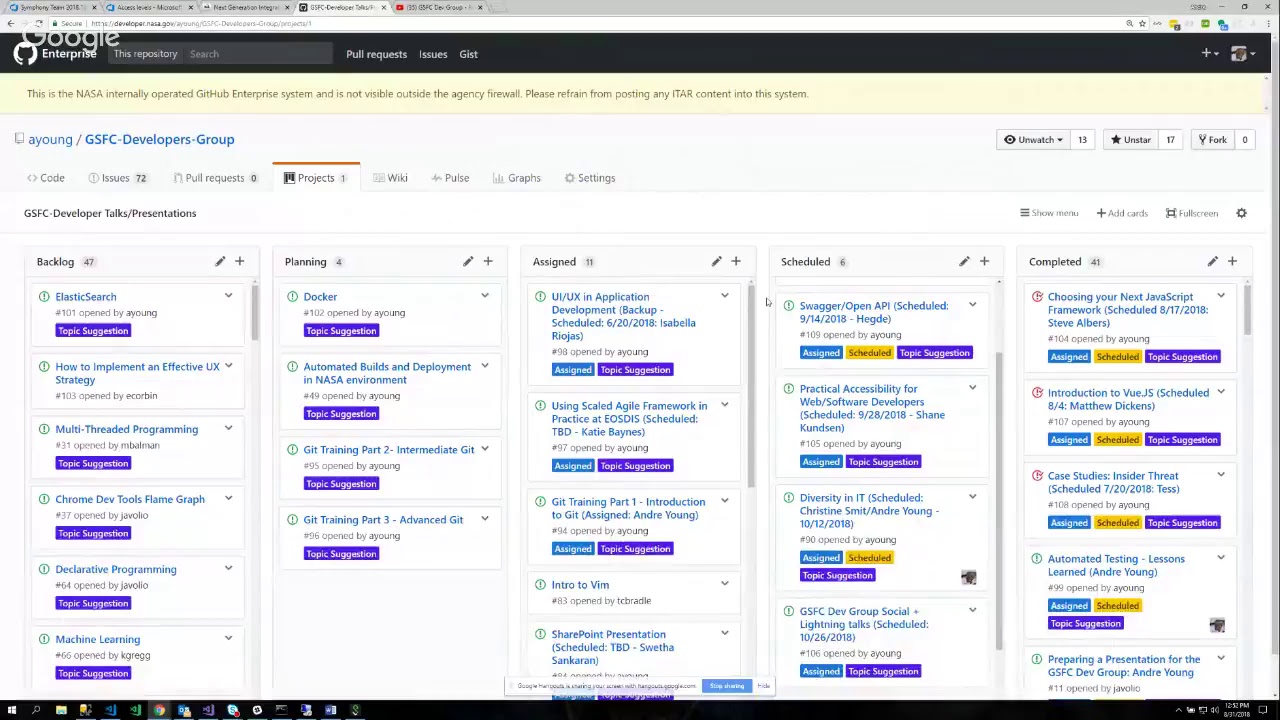
Task: Click Gist in the top header
Action: 468,54
